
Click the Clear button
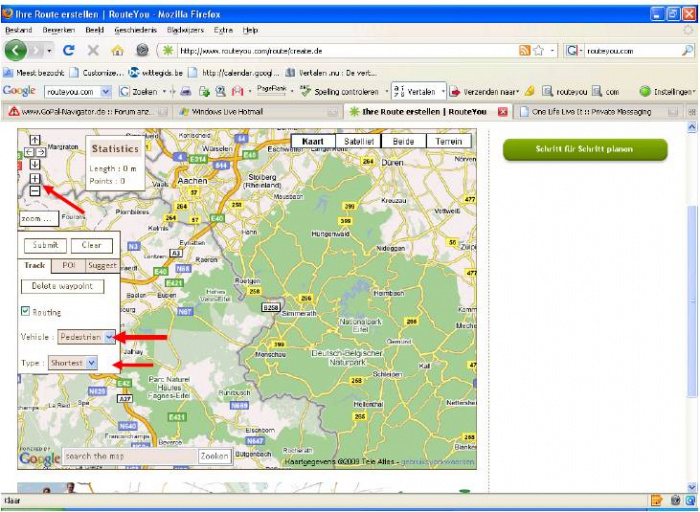(x=92, y=245)
